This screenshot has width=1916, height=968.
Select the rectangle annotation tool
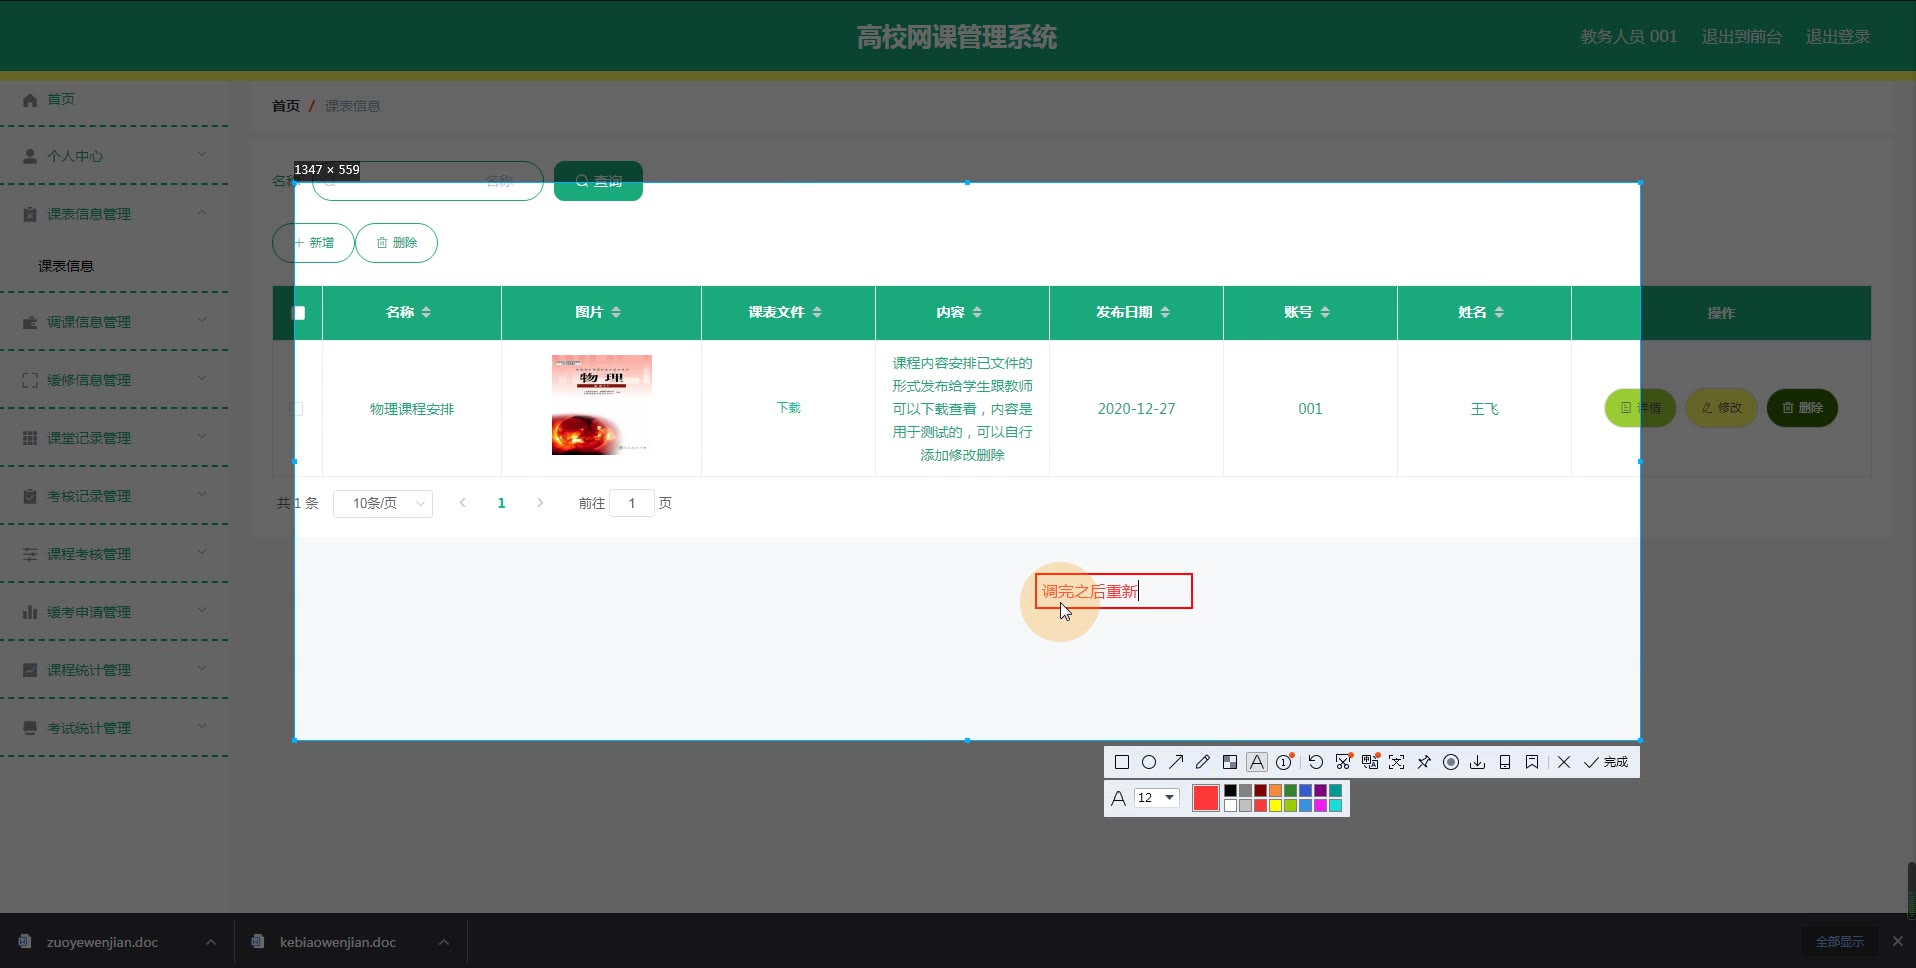coord(1122,762)
